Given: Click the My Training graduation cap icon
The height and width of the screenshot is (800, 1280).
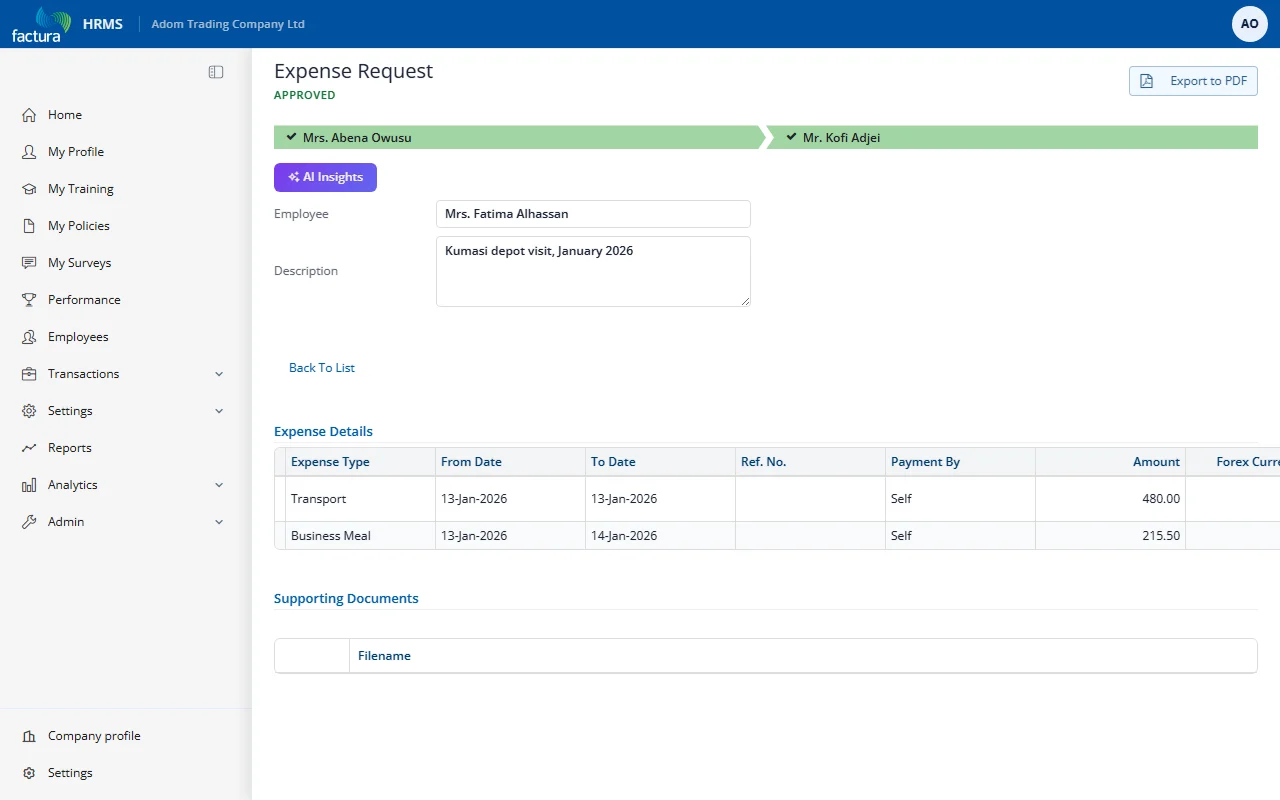Looking at the screenshot, I should (29, 189).
